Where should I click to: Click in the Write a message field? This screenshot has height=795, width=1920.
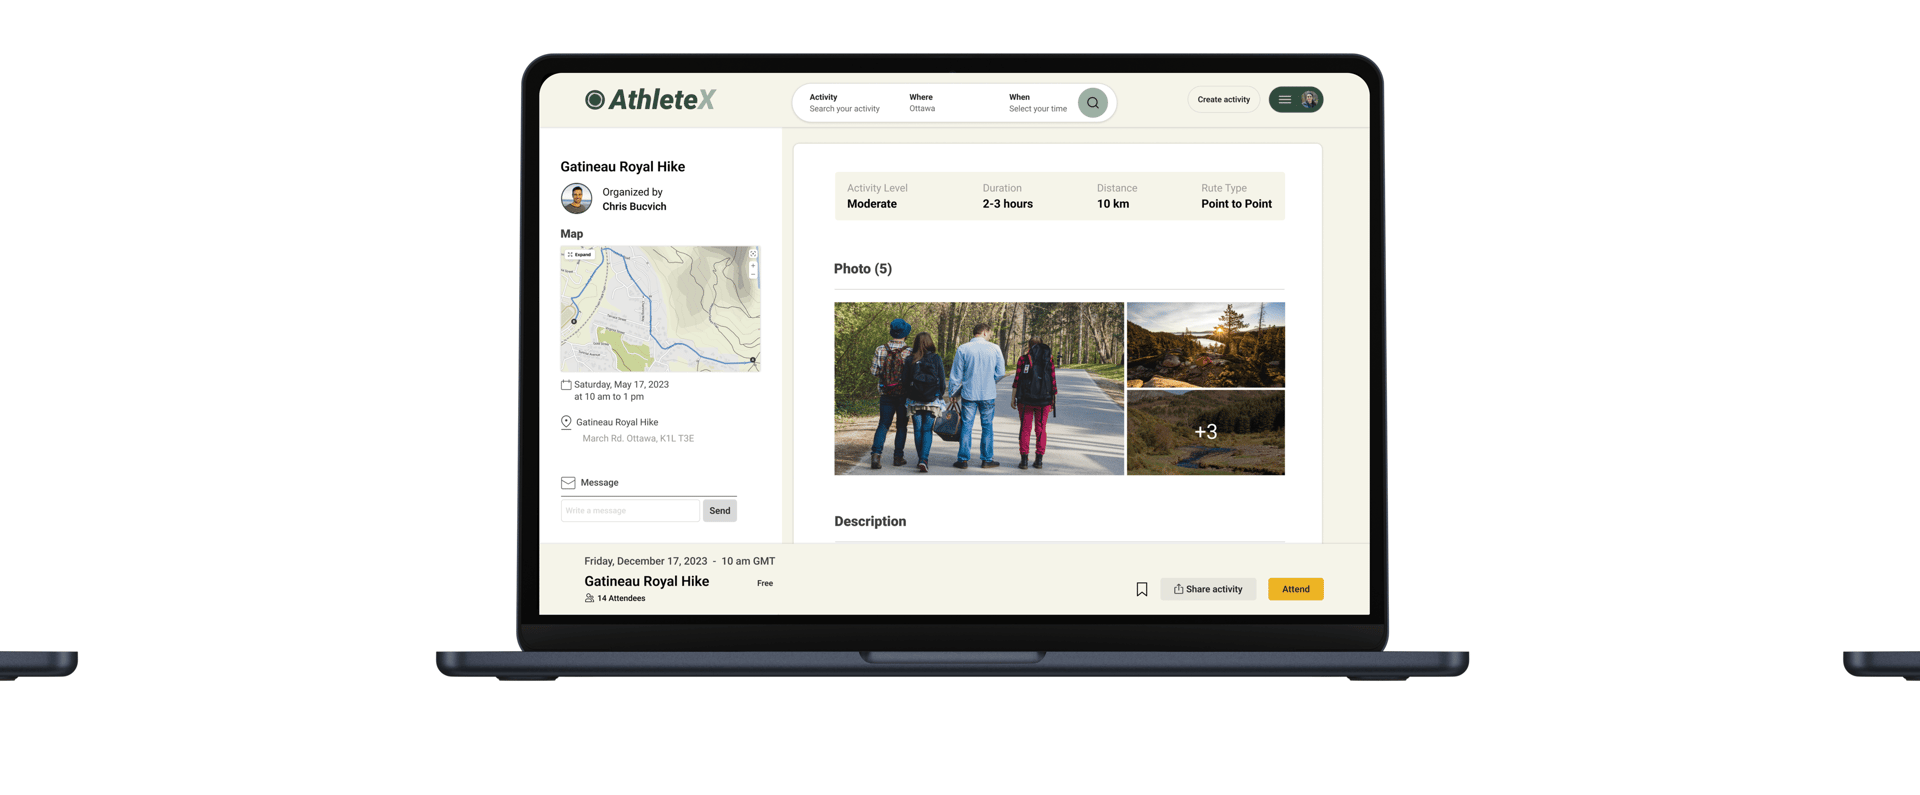[630, 510]
